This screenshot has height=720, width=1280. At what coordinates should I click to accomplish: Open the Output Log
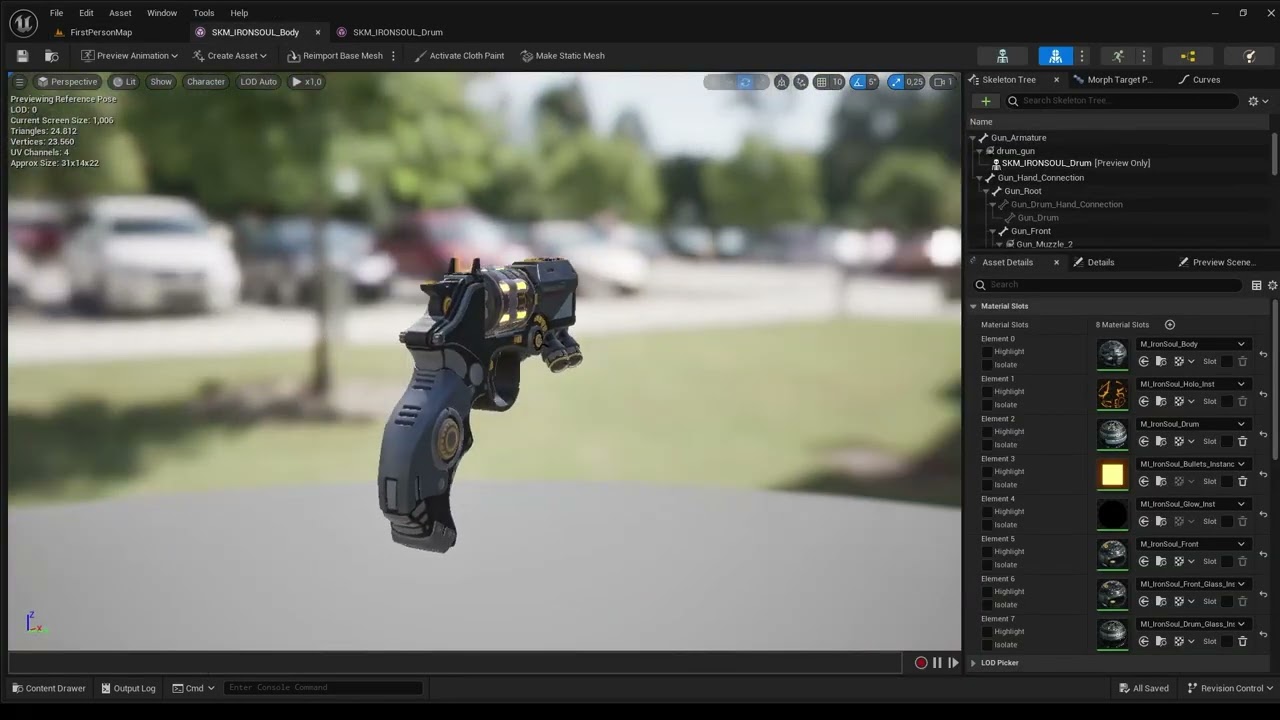coord(128,688)
